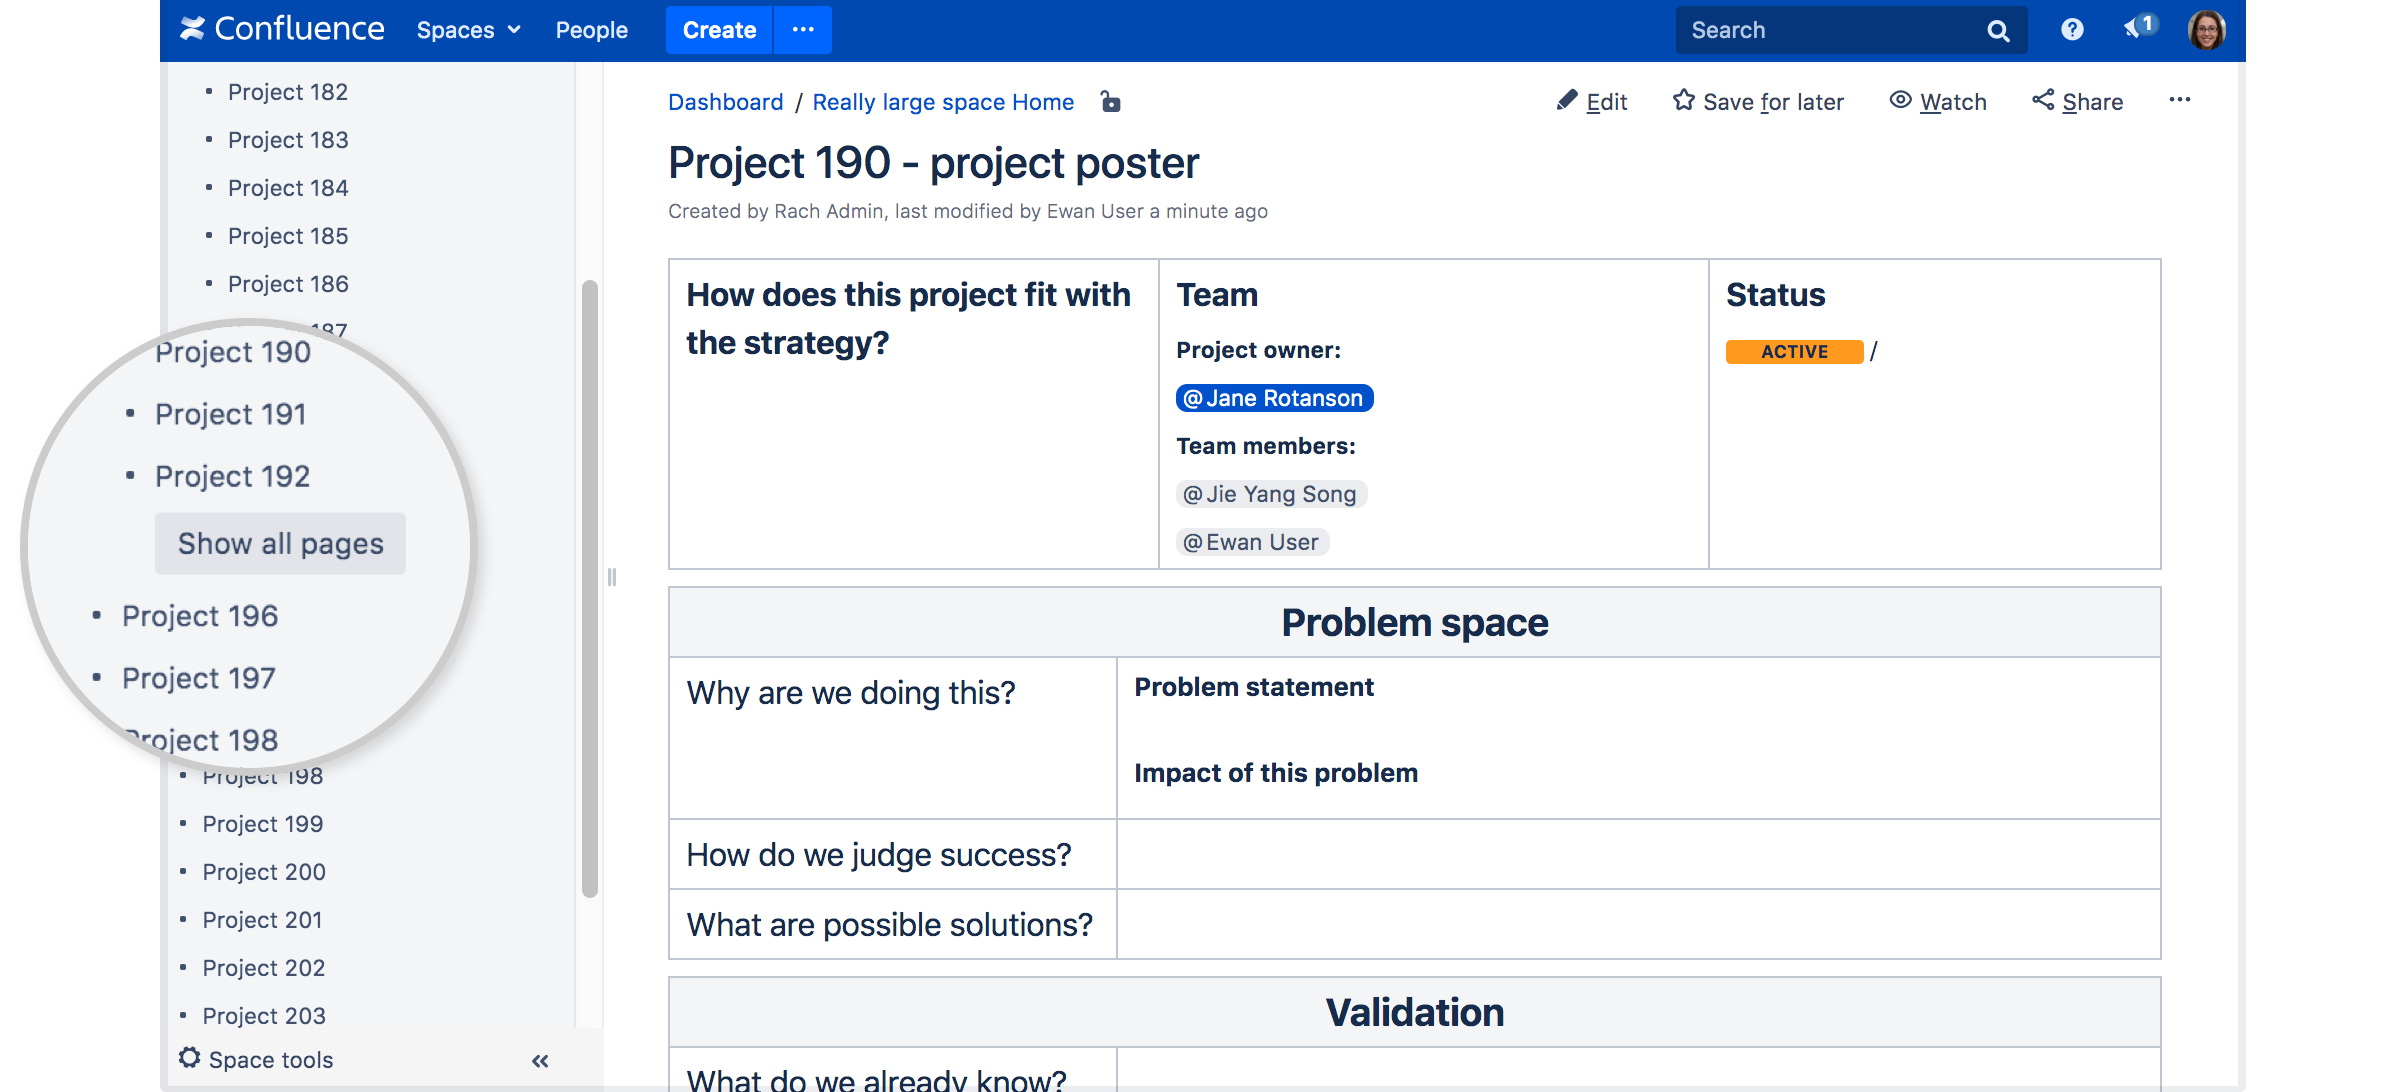Screen dimensions: 2400x1092
Task: Open Project 203 in sidebar
Action: [x=264, y=1016]
